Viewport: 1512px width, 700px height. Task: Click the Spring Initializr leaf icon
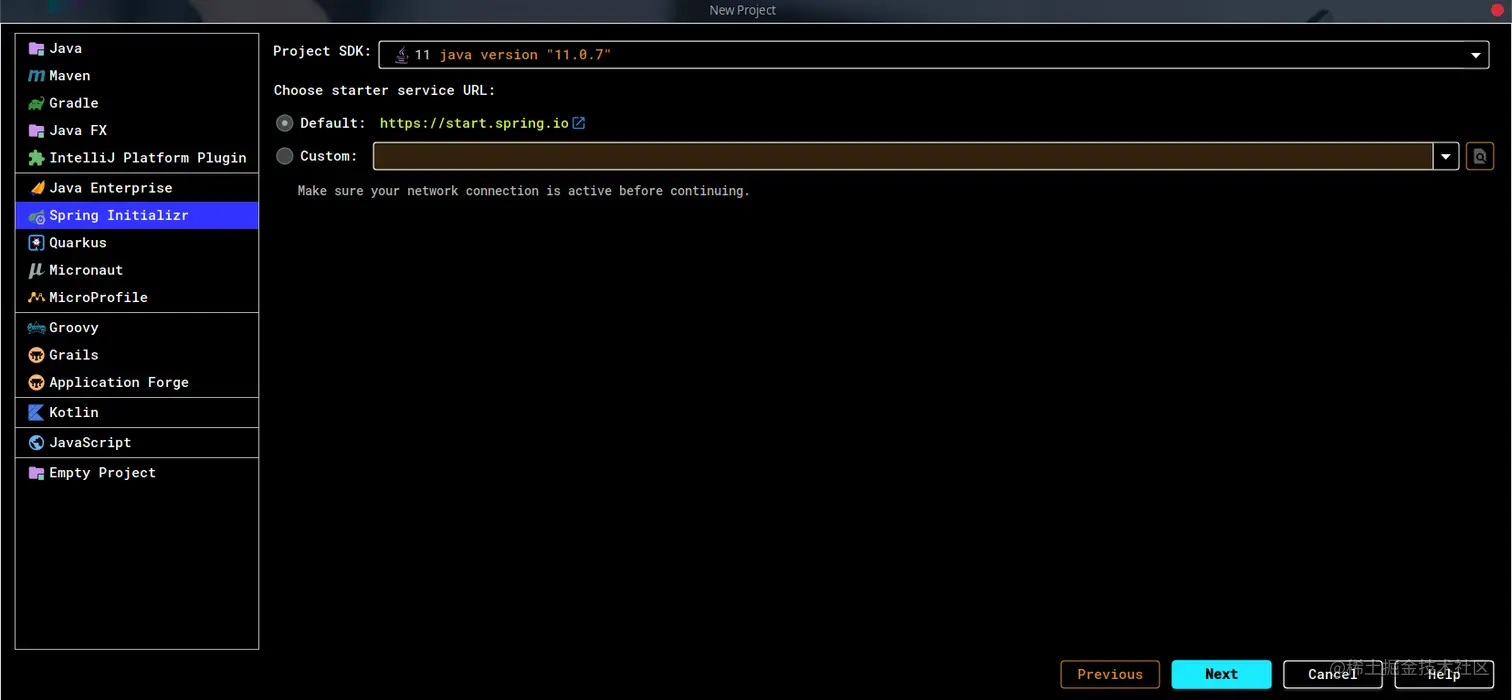point(36,216)
